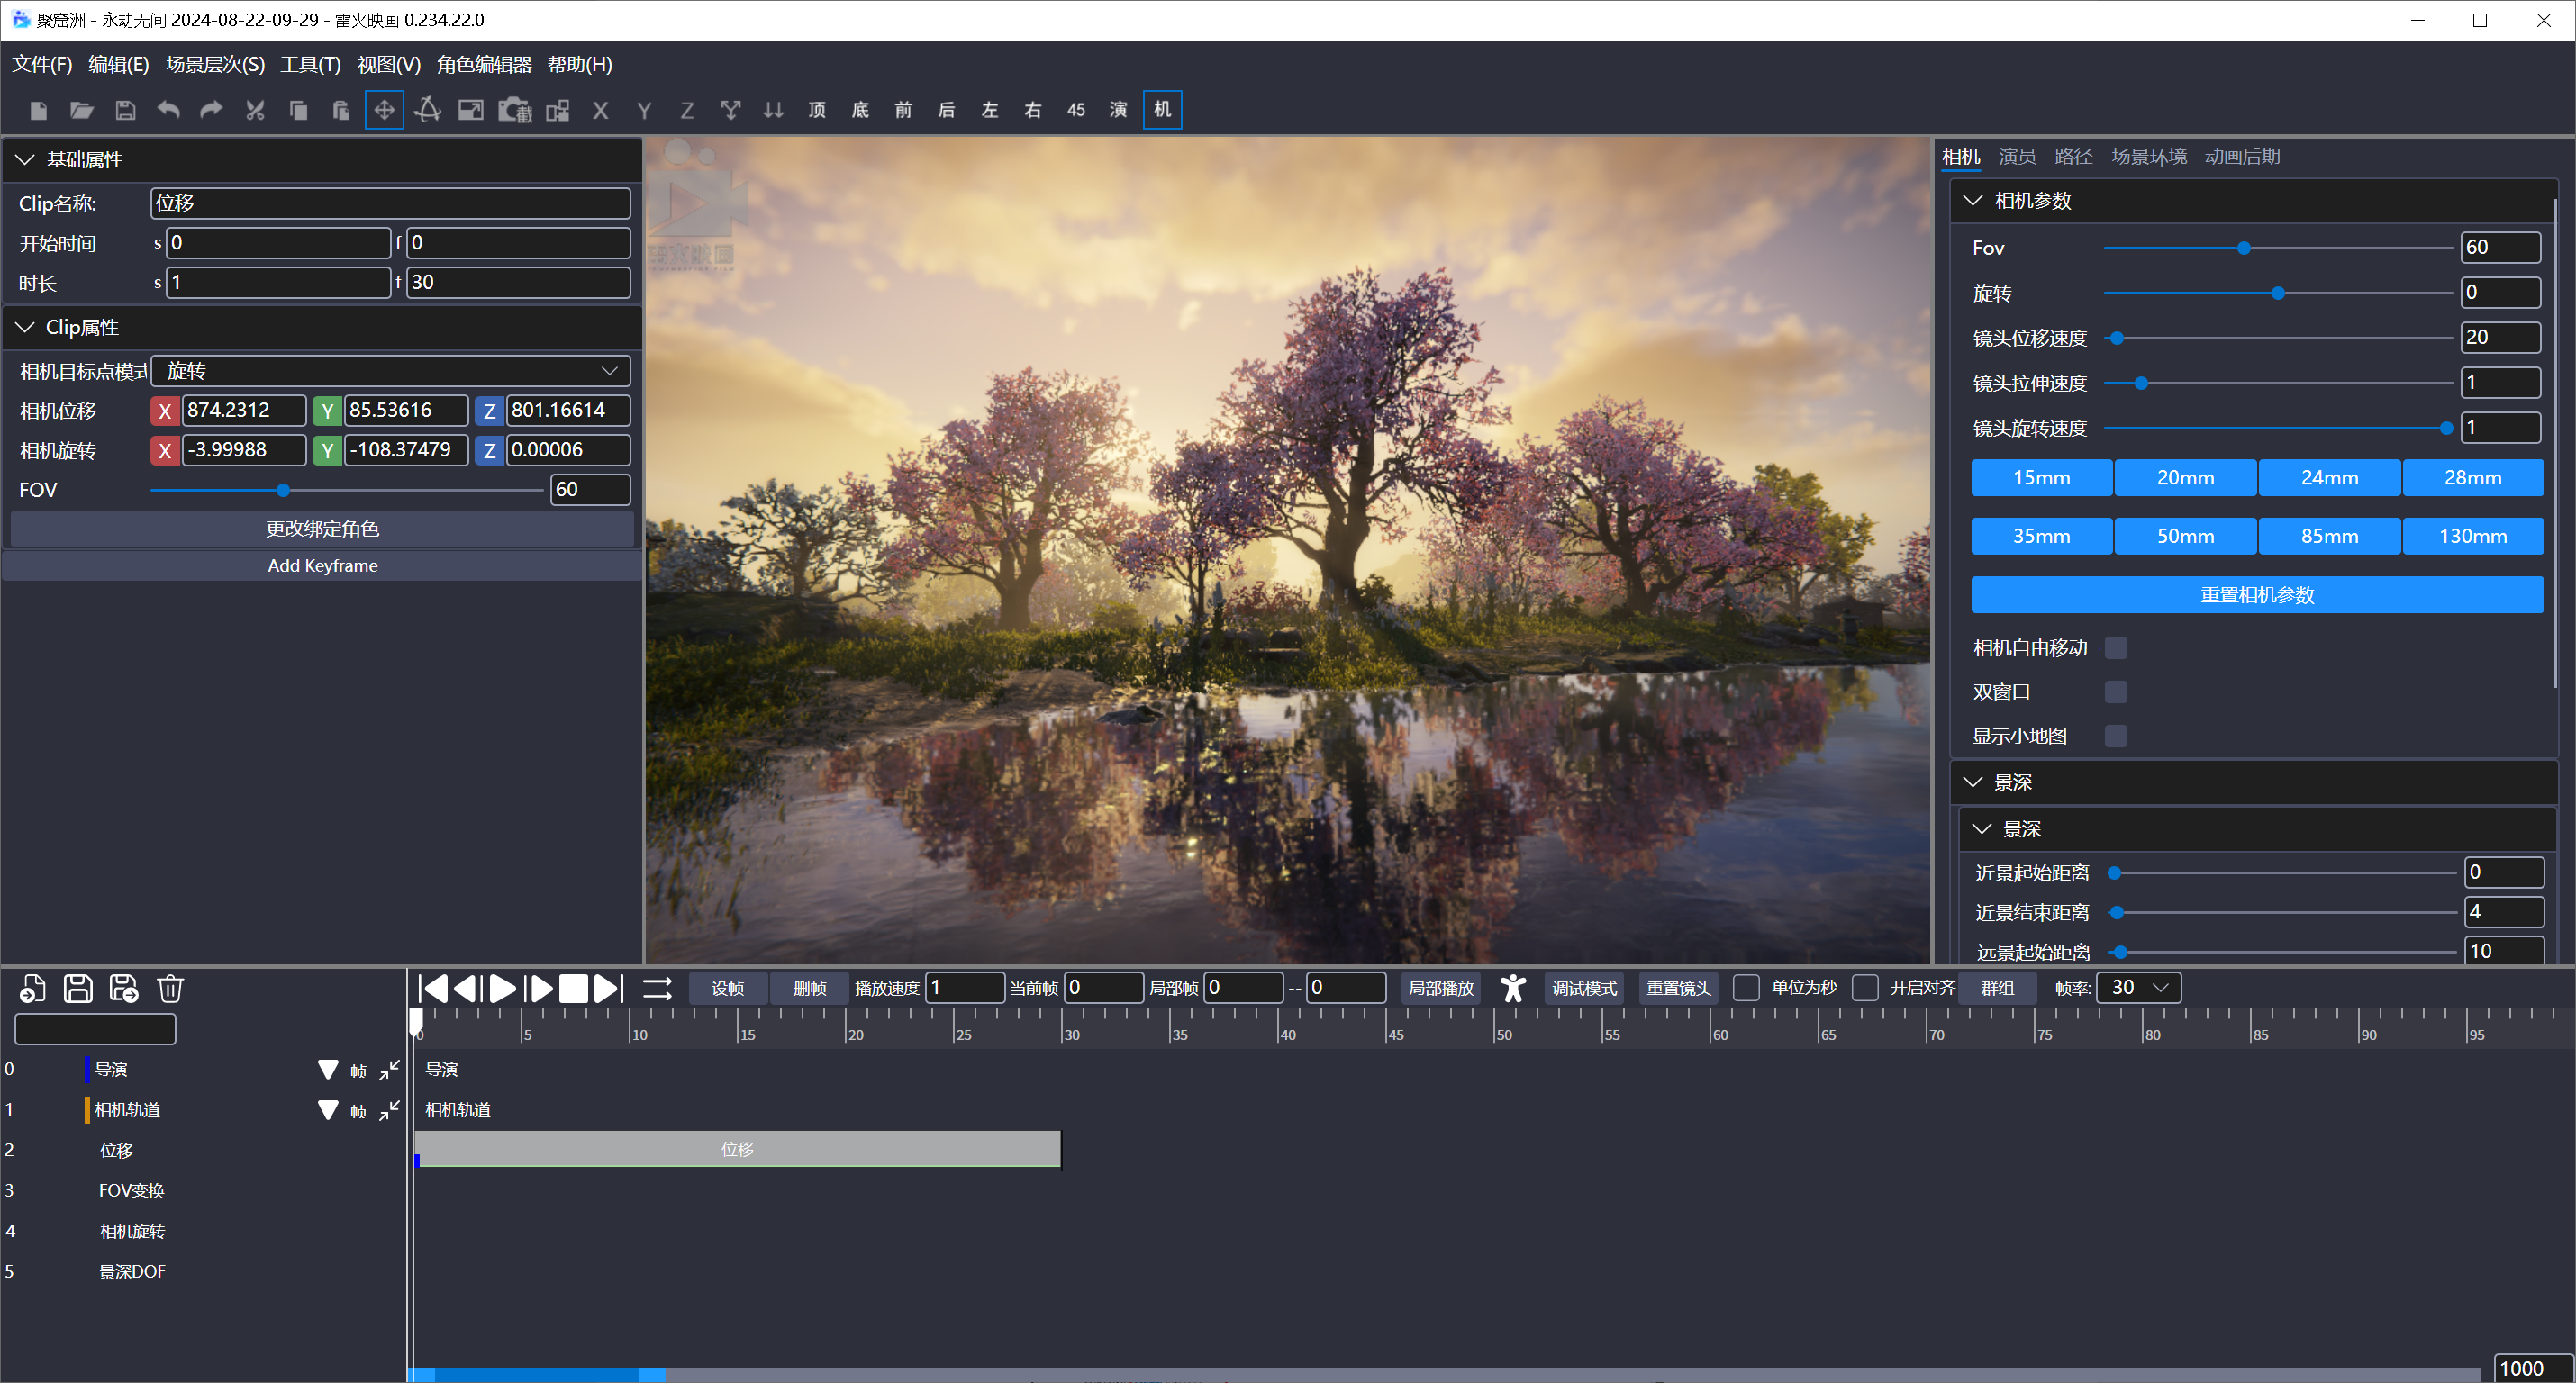Open the 场景层次(S) menu
The height and width of the screenshot is (1383, 2576).
tap(215, 65)
